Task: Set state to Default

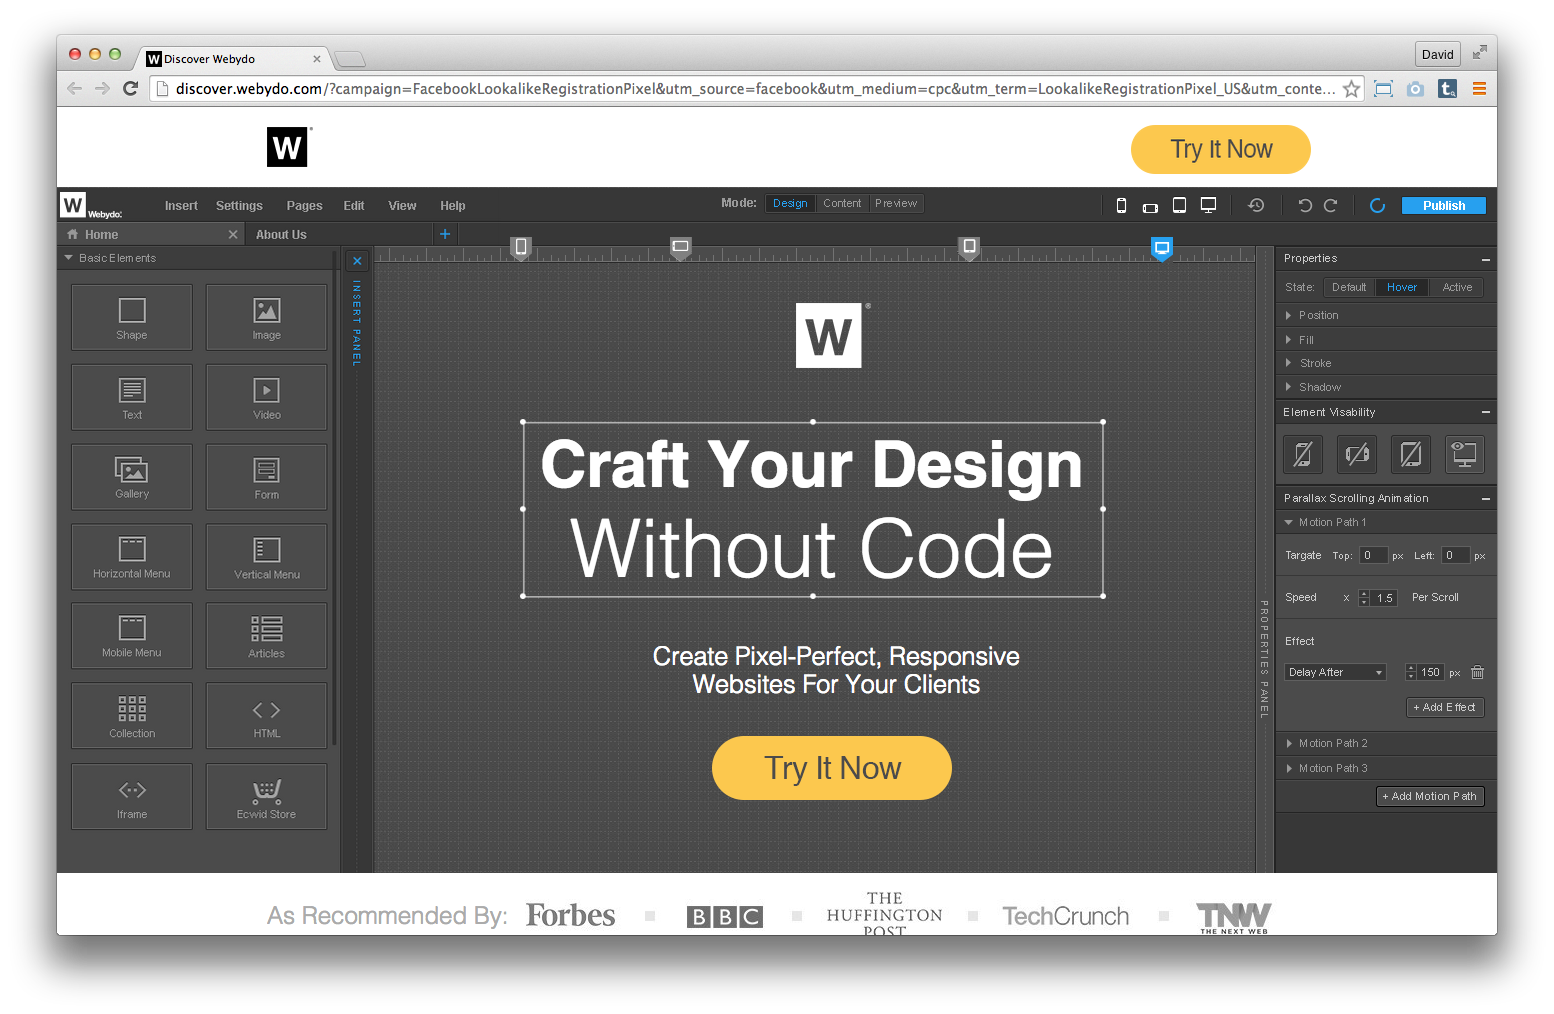Action: coord(1348,287)
